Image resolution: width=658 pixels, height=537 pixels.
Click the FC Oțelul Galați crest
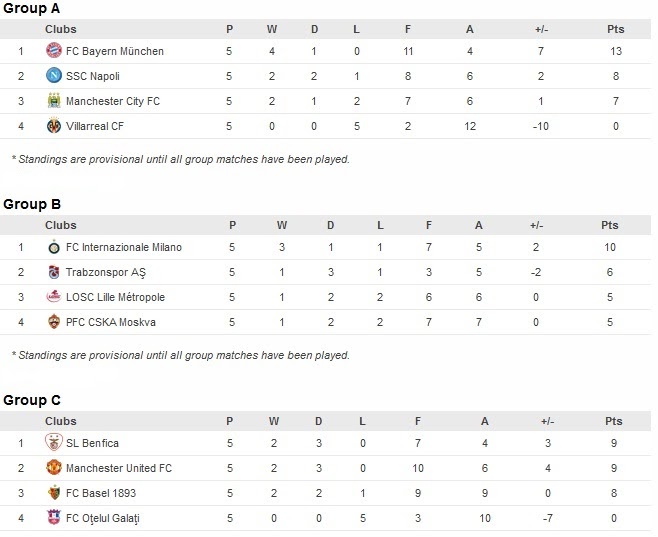54,517
